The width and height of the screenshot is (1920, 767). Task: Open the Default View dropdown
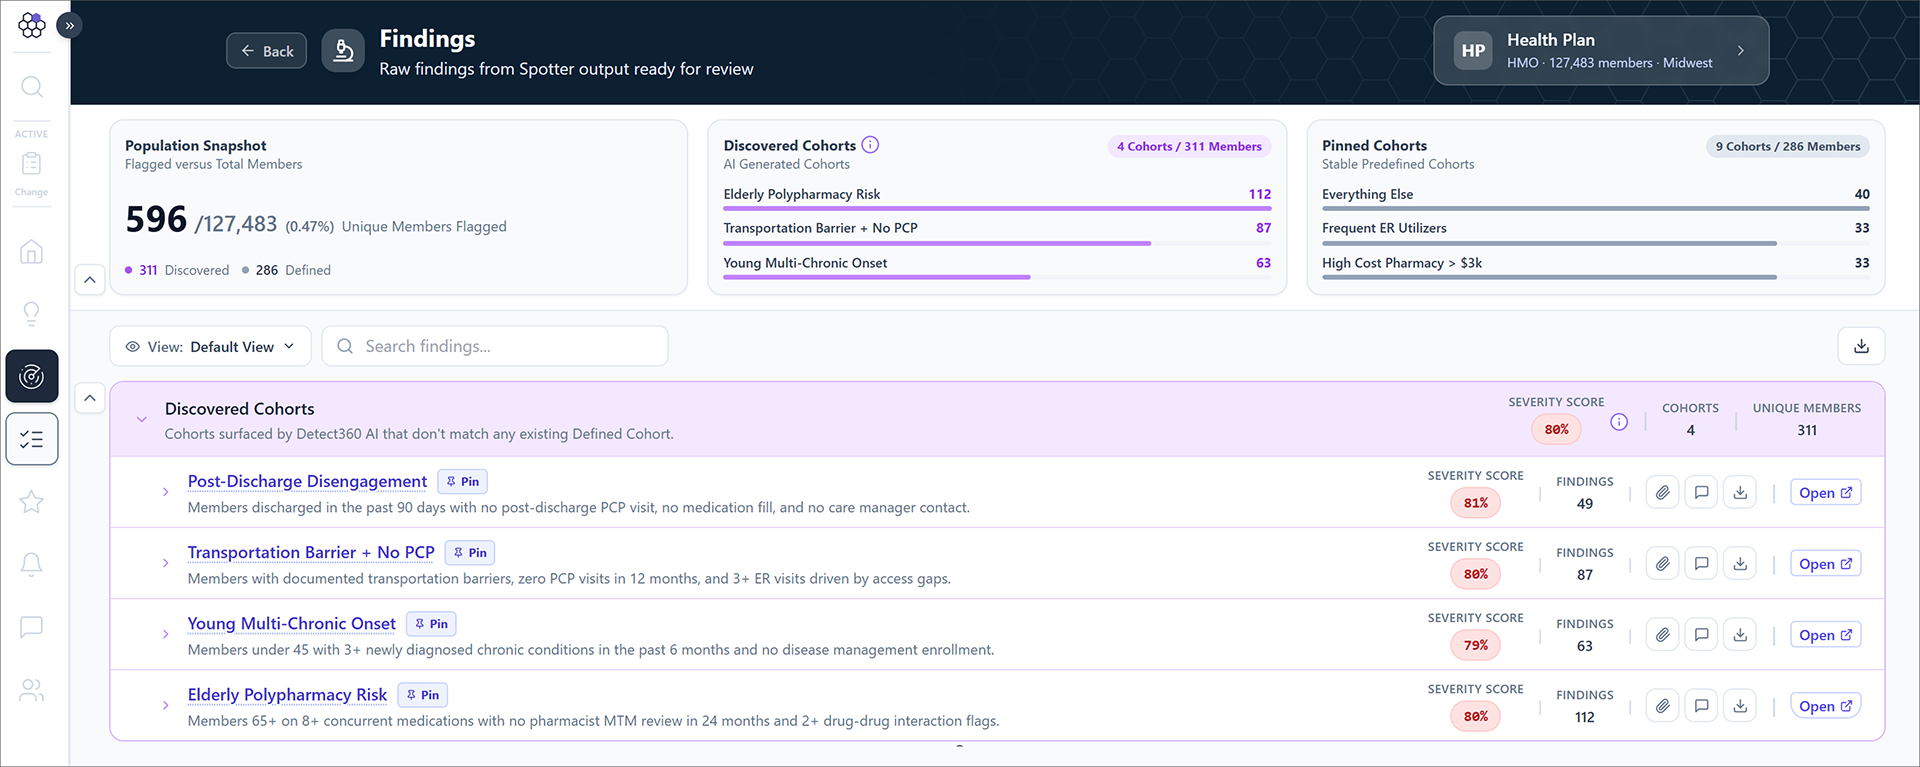tap(210, 346)
